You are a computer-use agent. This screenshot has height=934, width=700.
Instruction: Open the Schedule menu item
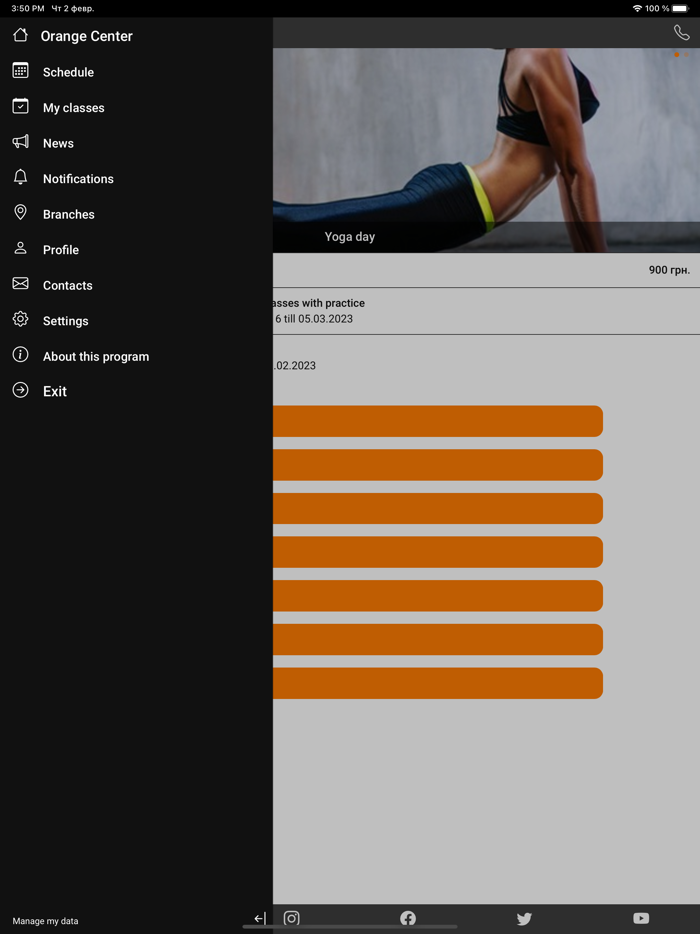click(x=69, y=72)
